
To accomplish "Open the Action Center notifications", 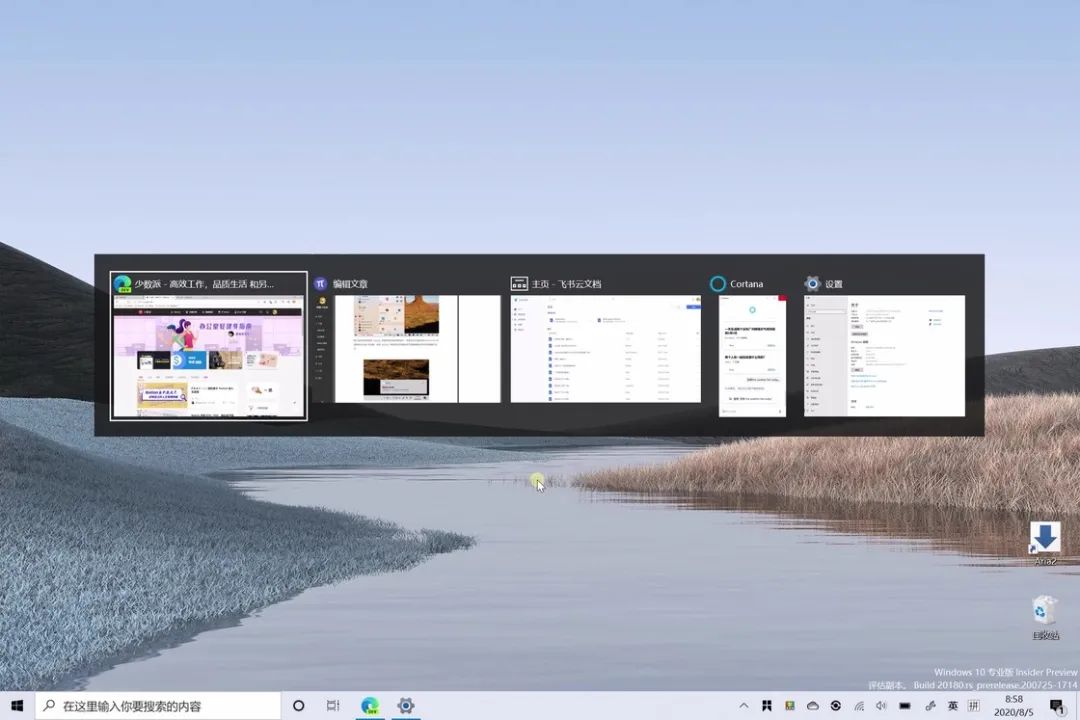I will tap(1056, 705).
